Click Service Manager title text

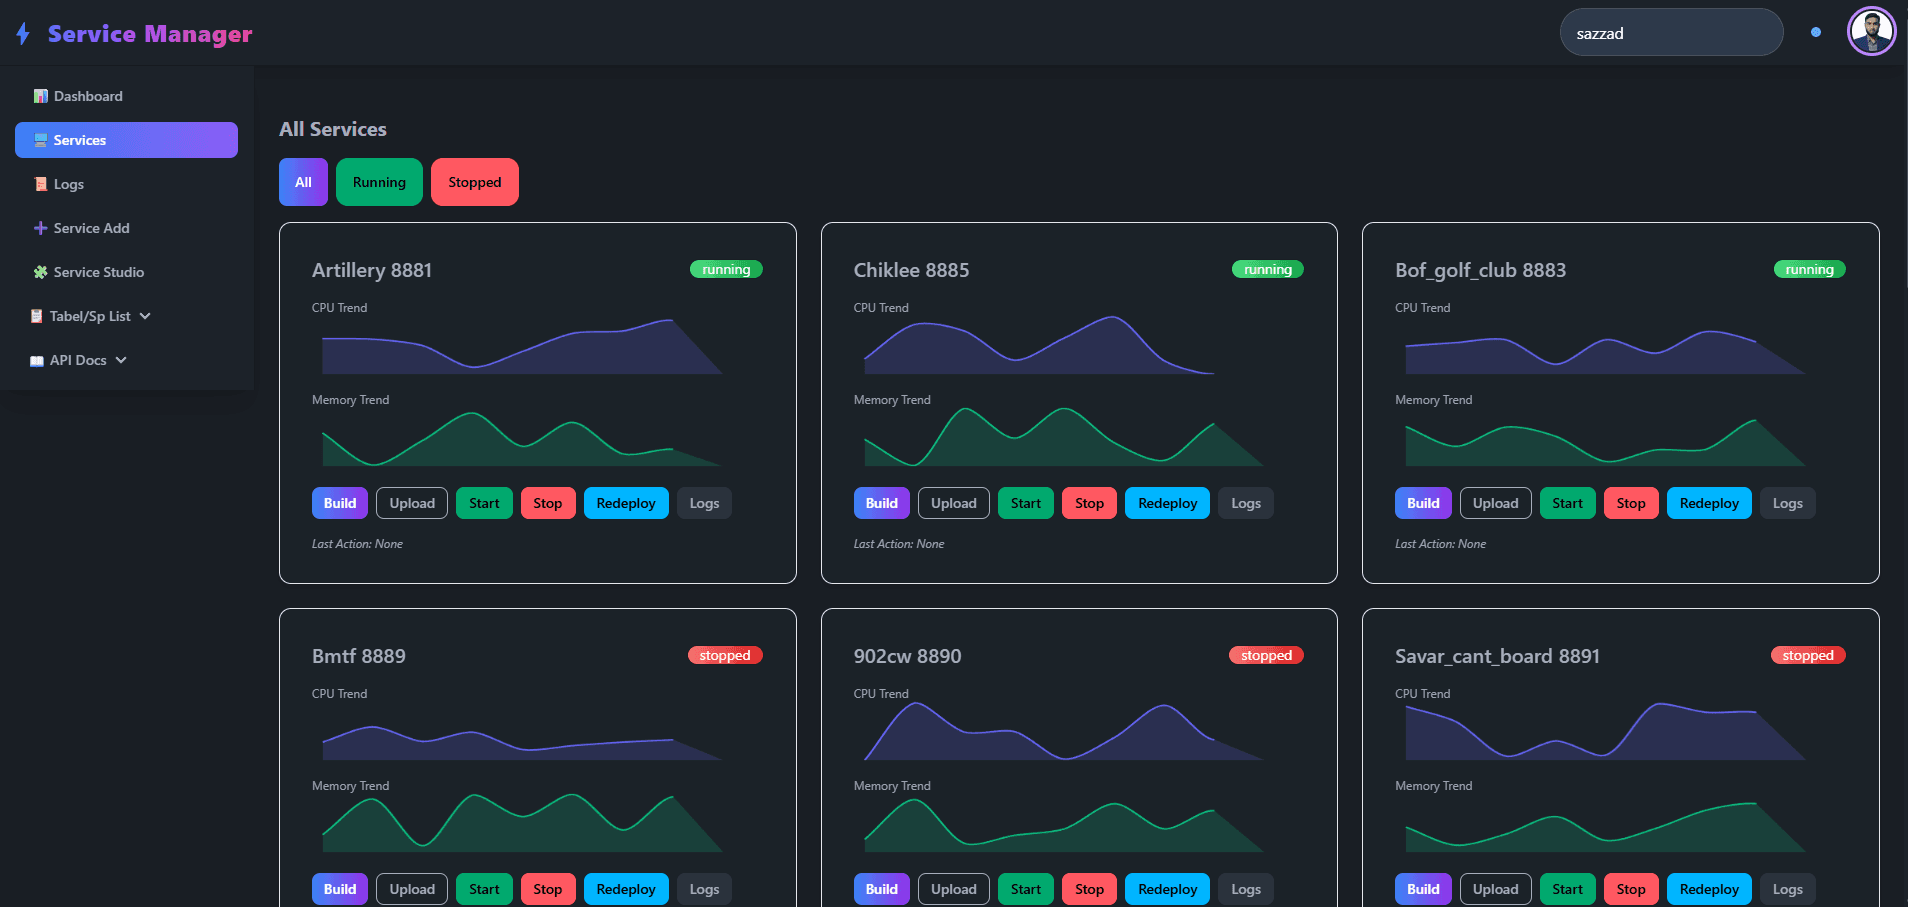(150, 34)
